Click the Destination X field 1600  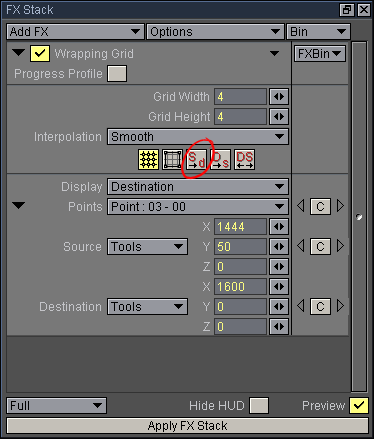(240, 287)
